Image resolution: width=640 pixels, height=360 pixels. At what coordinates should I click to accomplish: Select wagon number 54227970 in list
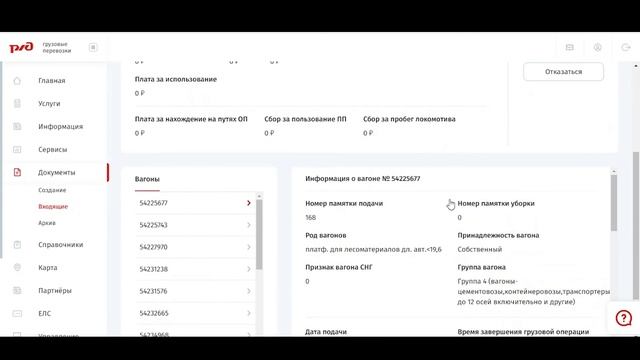[x=153, y=247]
